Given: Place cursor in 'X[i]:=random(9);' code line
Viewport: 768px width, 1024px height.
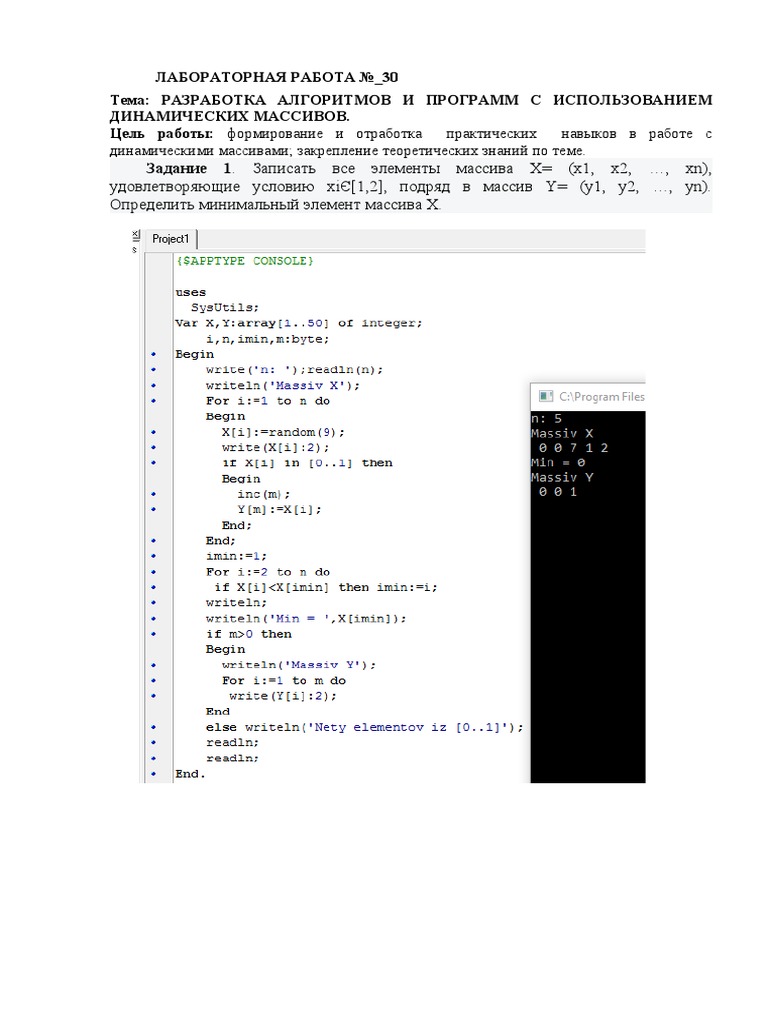Looking at the screenshot, I should pos(283,432).
